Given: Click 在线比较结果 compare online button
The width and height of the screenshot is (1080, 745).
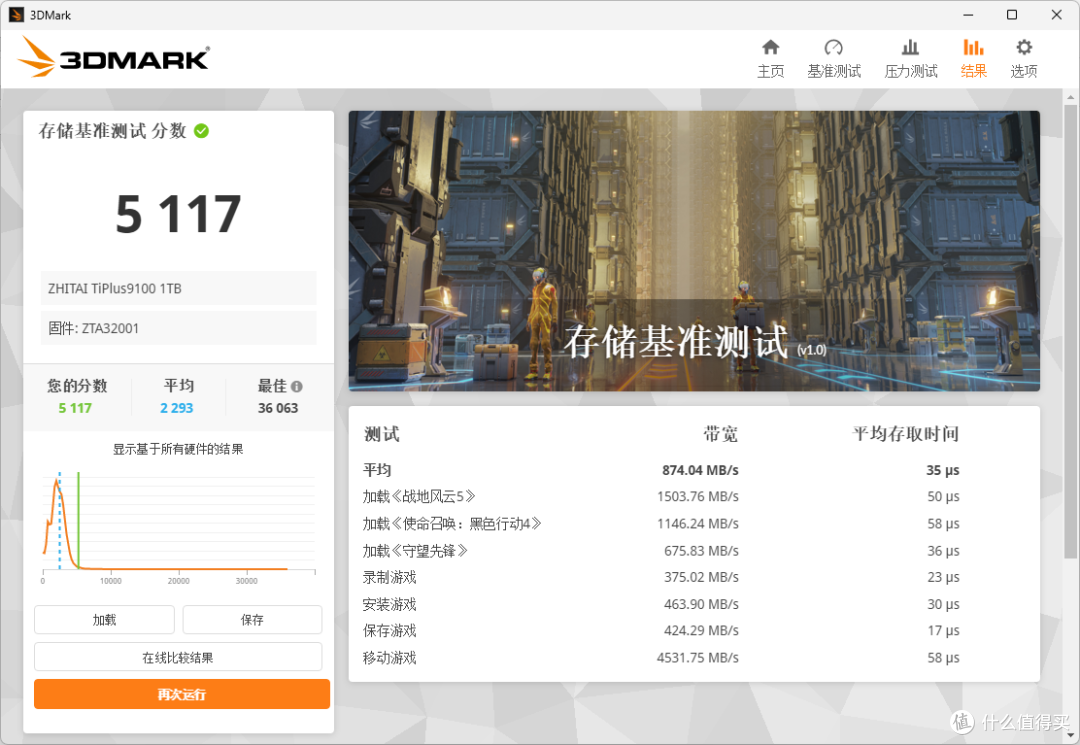Looking at the screenshot, I should pyautogui.click(x=178, y=657).
